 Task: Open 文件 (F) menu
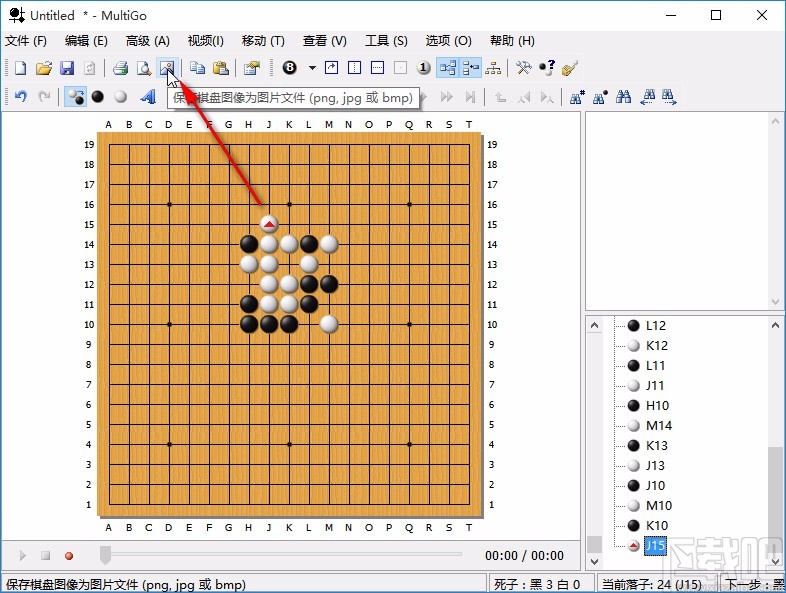point(26,41)
